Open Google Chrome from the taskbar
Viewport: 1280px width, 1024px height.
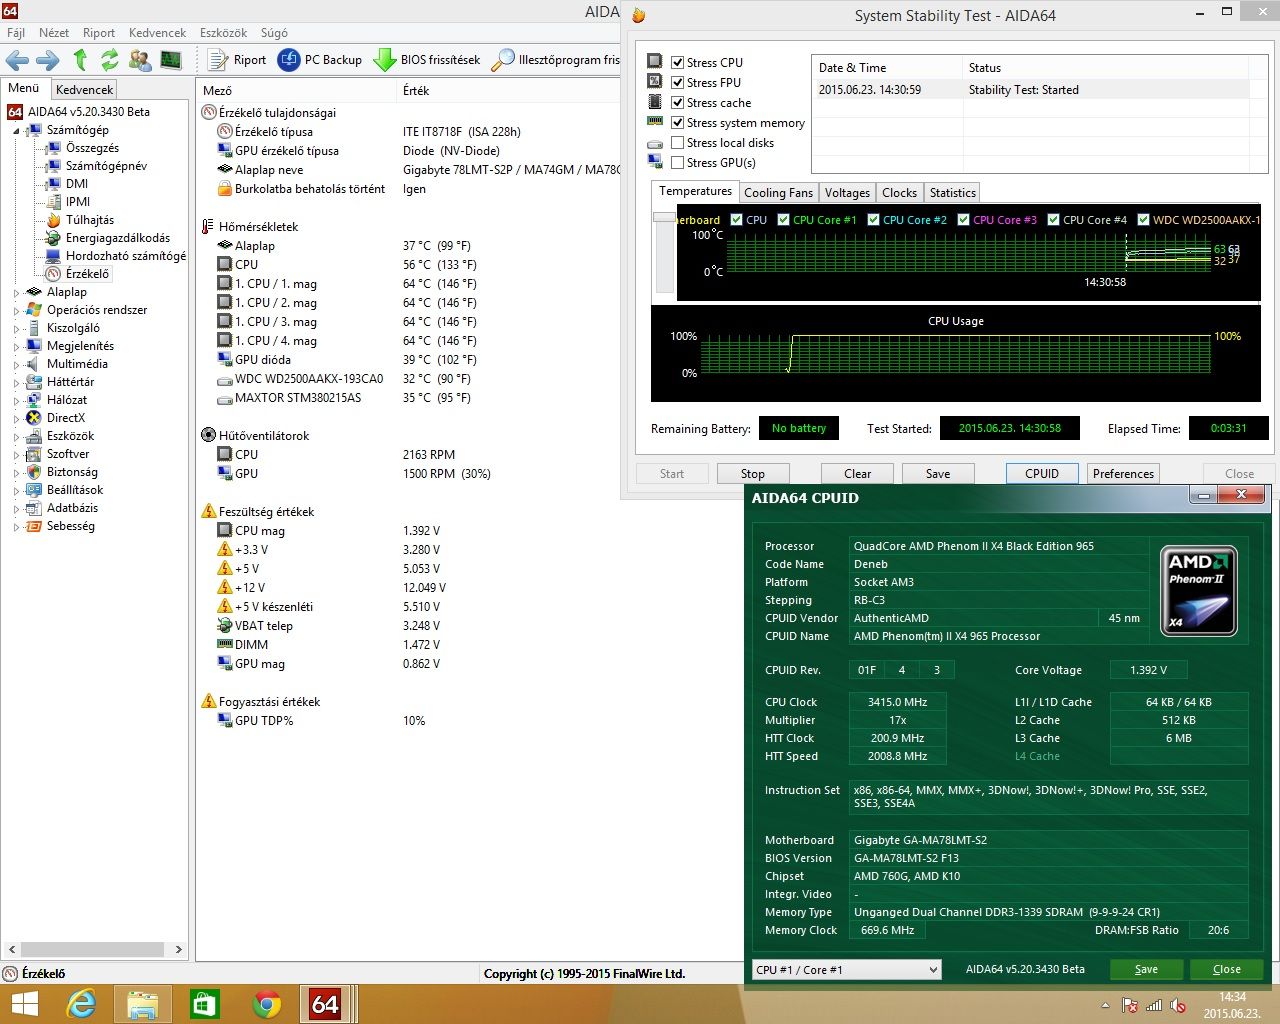click(x=266, y=1004)
